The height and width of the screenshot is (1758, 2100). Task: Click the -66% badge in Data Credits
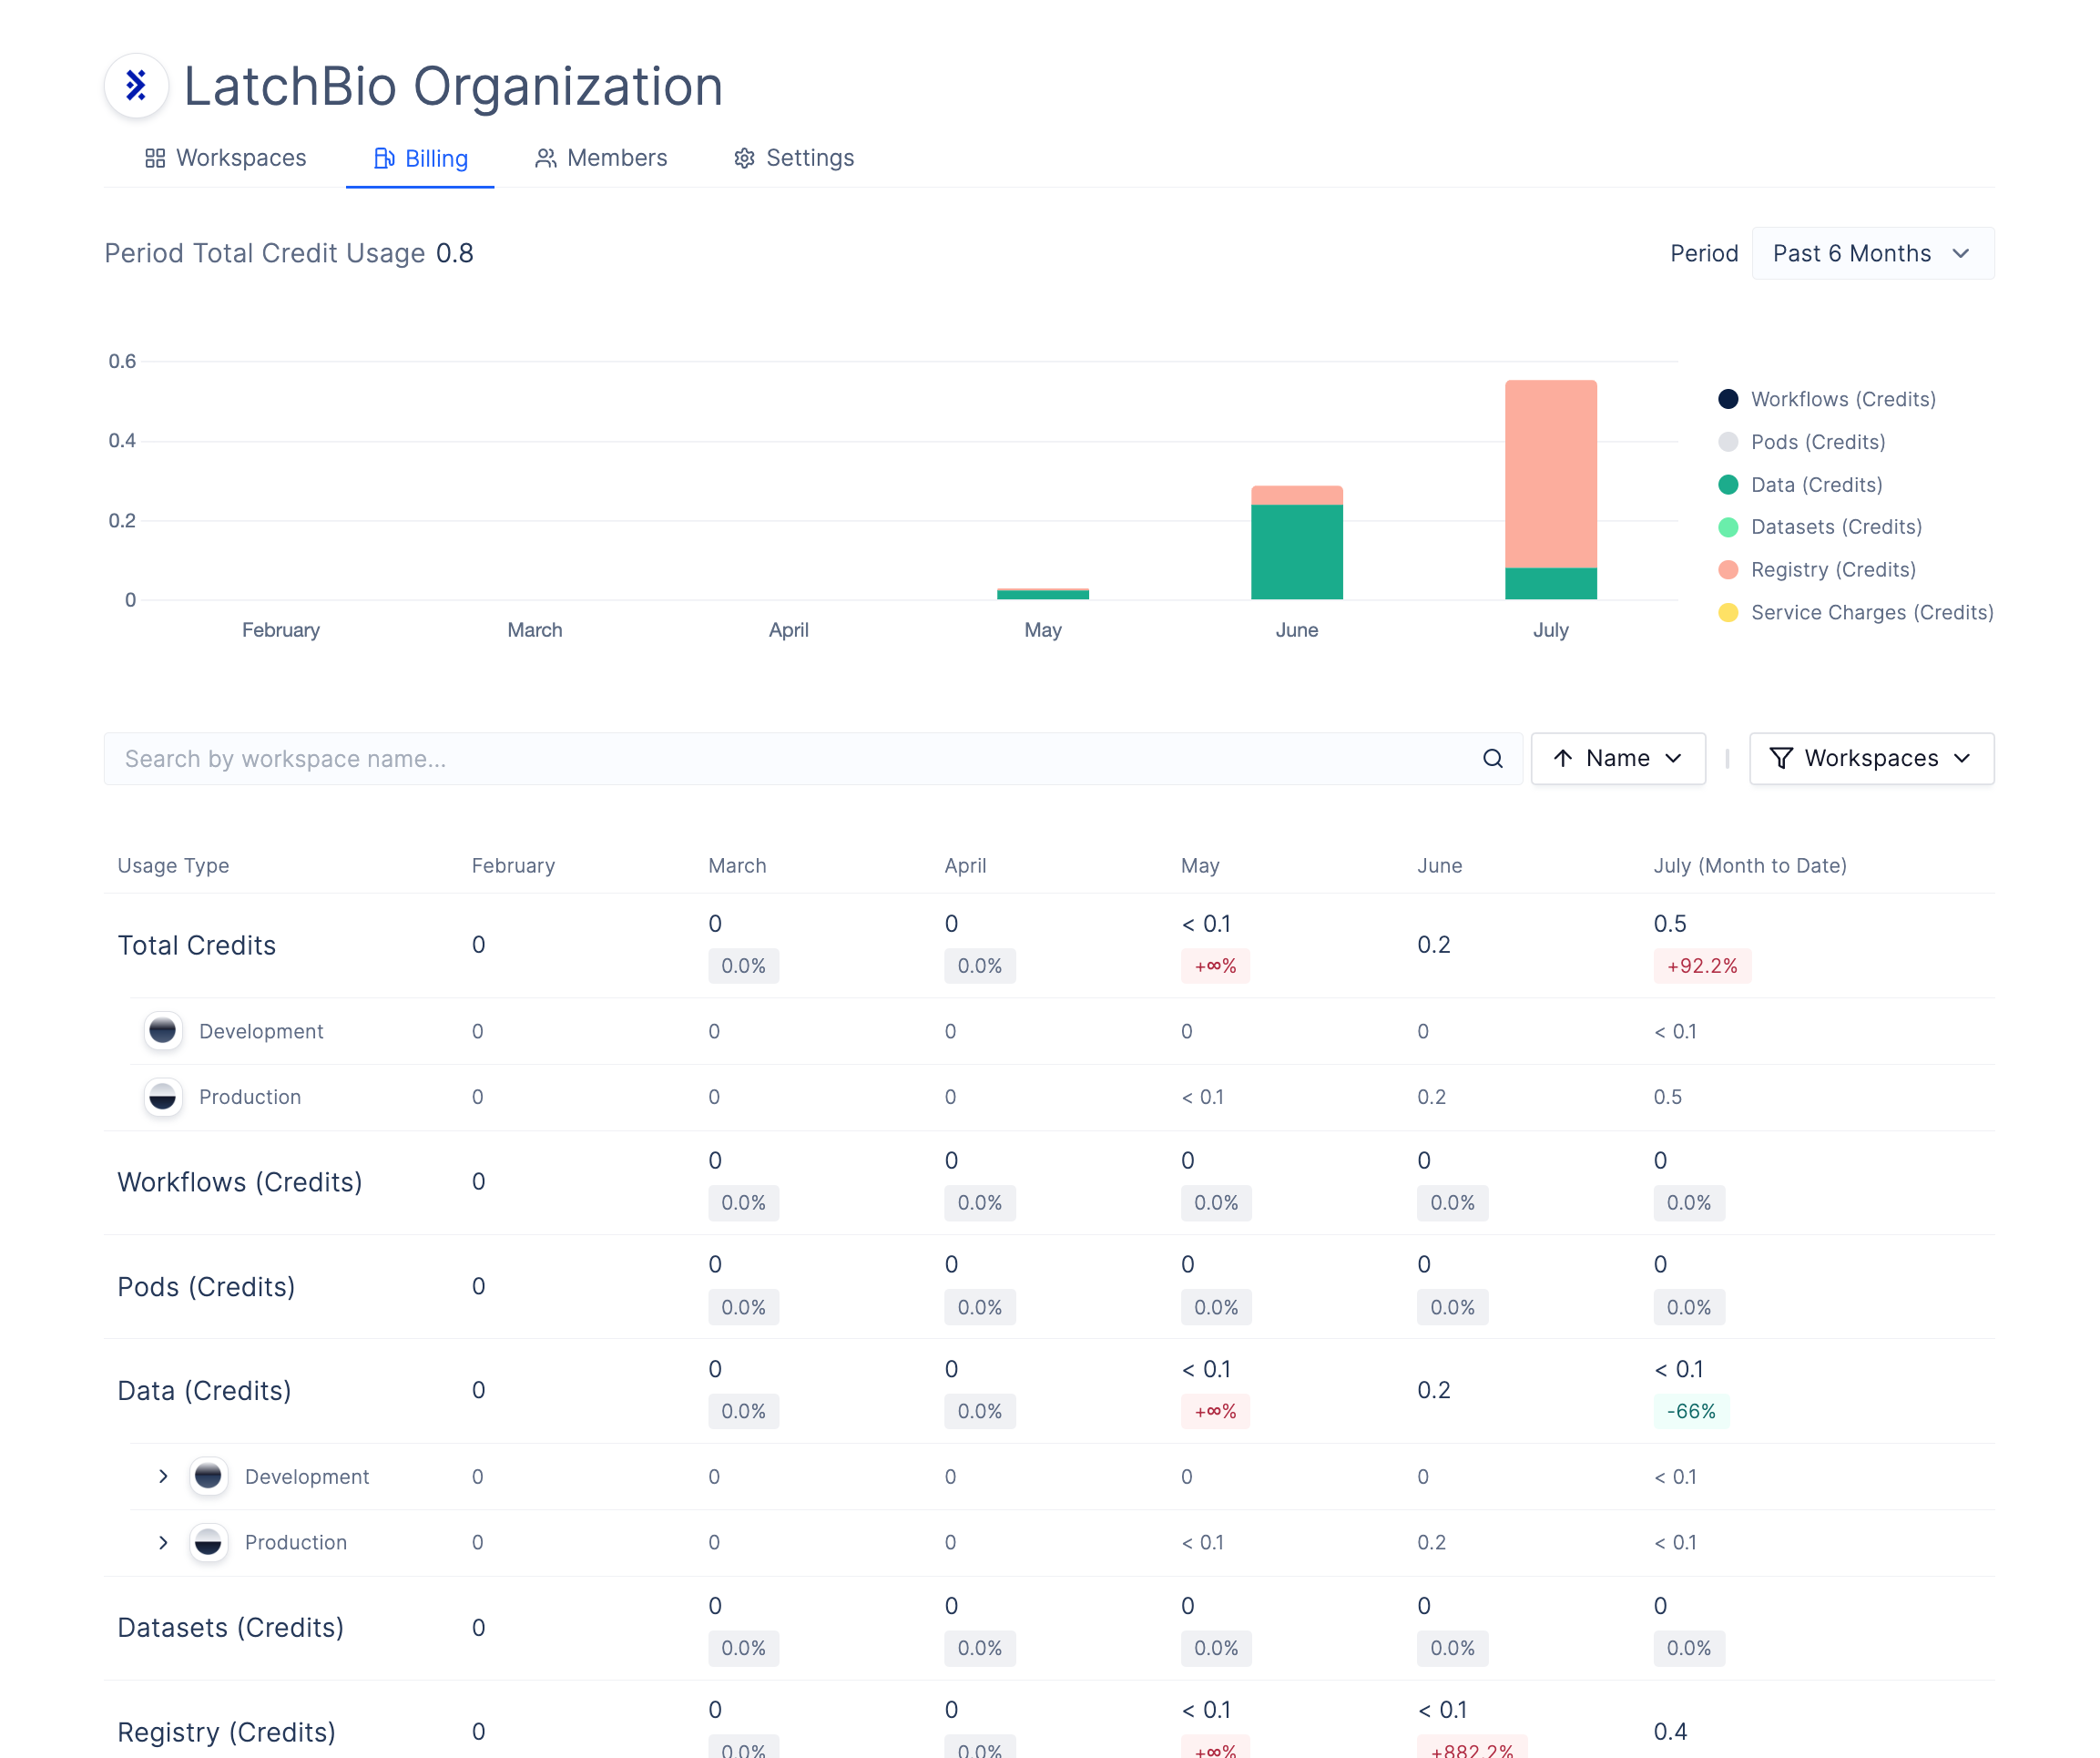[x=1691, y=1411]
